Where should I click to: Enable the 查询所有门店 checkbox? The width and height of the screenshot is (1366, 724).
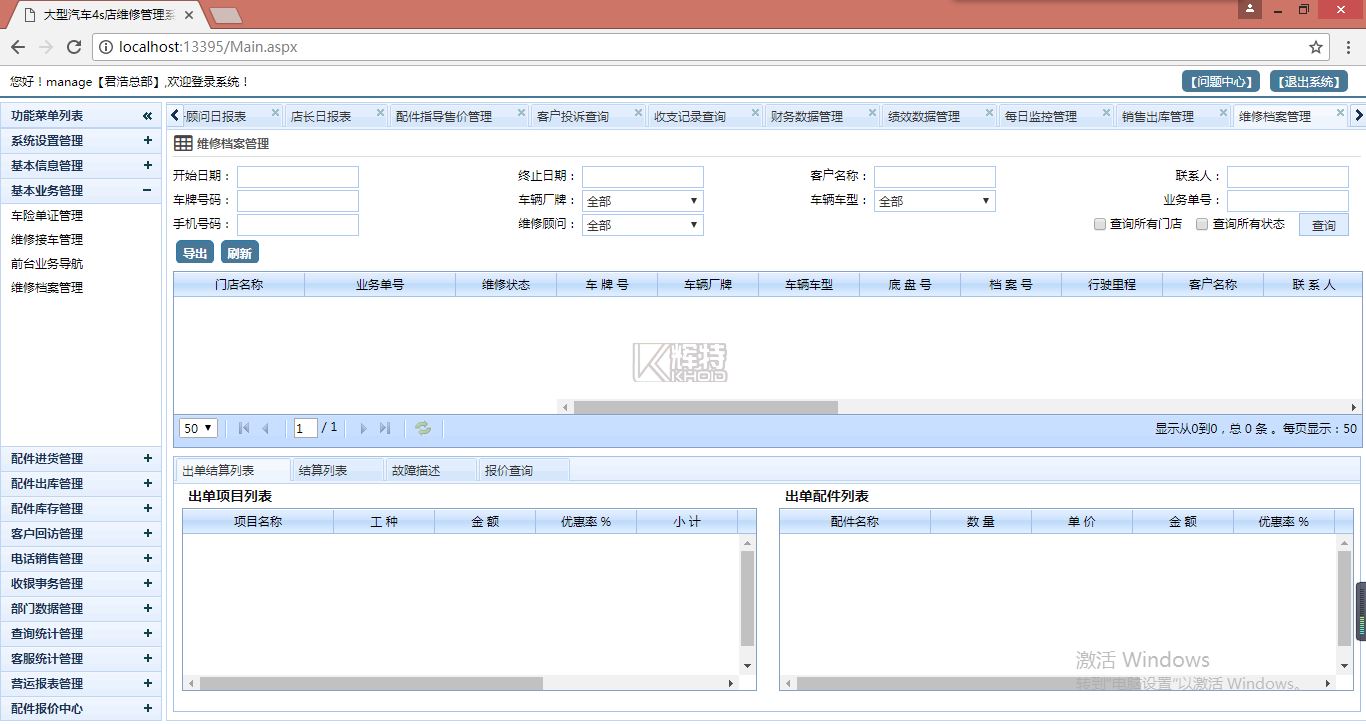tap(1100, 224)
